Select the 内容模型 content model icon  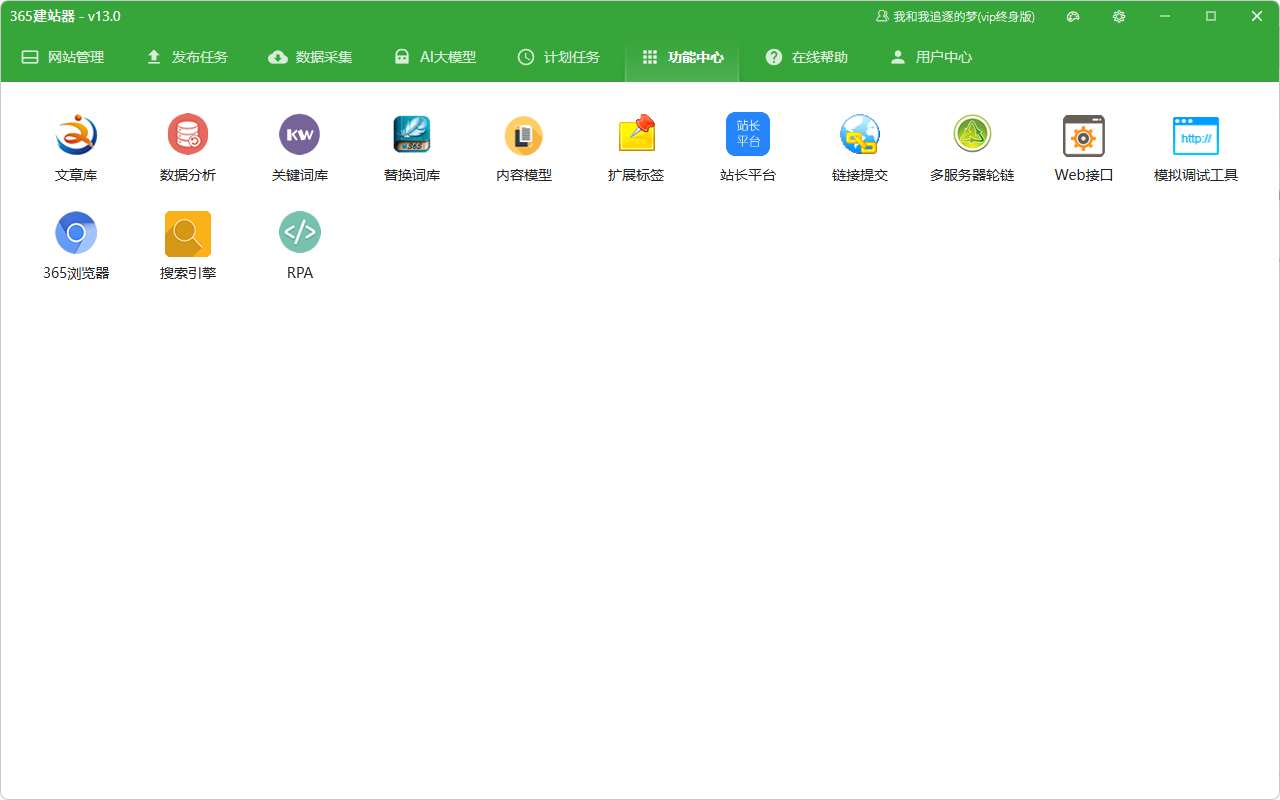(524, 135)
